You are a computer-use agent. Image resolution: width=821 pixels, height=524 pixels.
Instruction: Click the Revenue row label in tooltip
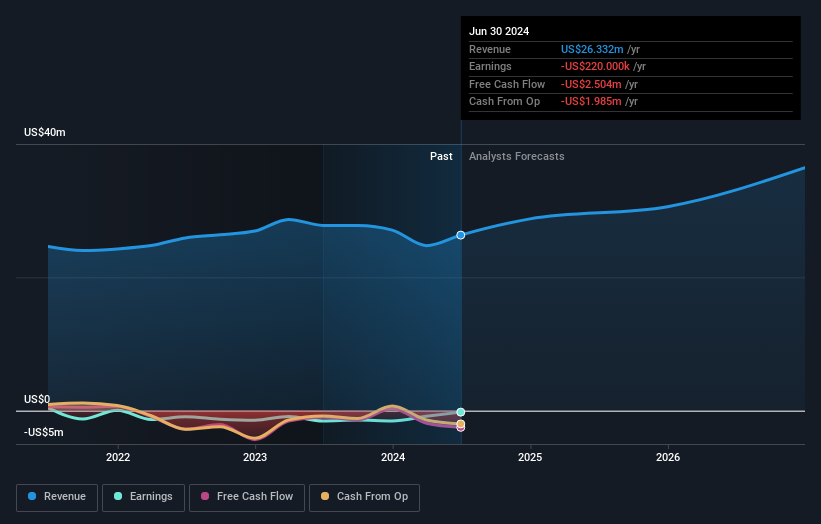[490, 49]
